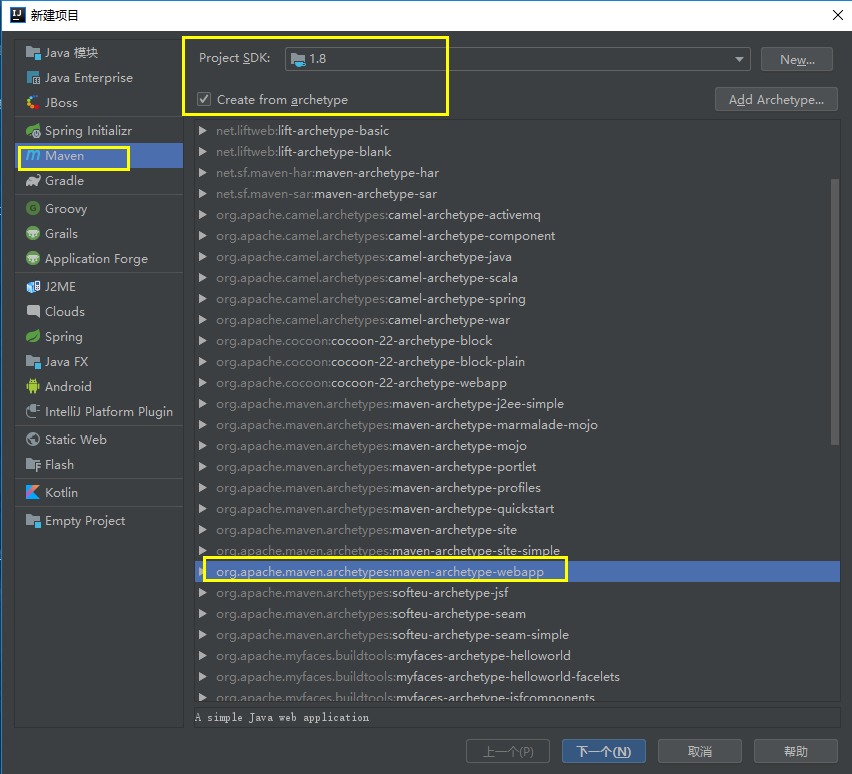Click the J2ME icon

click(33, 286)
